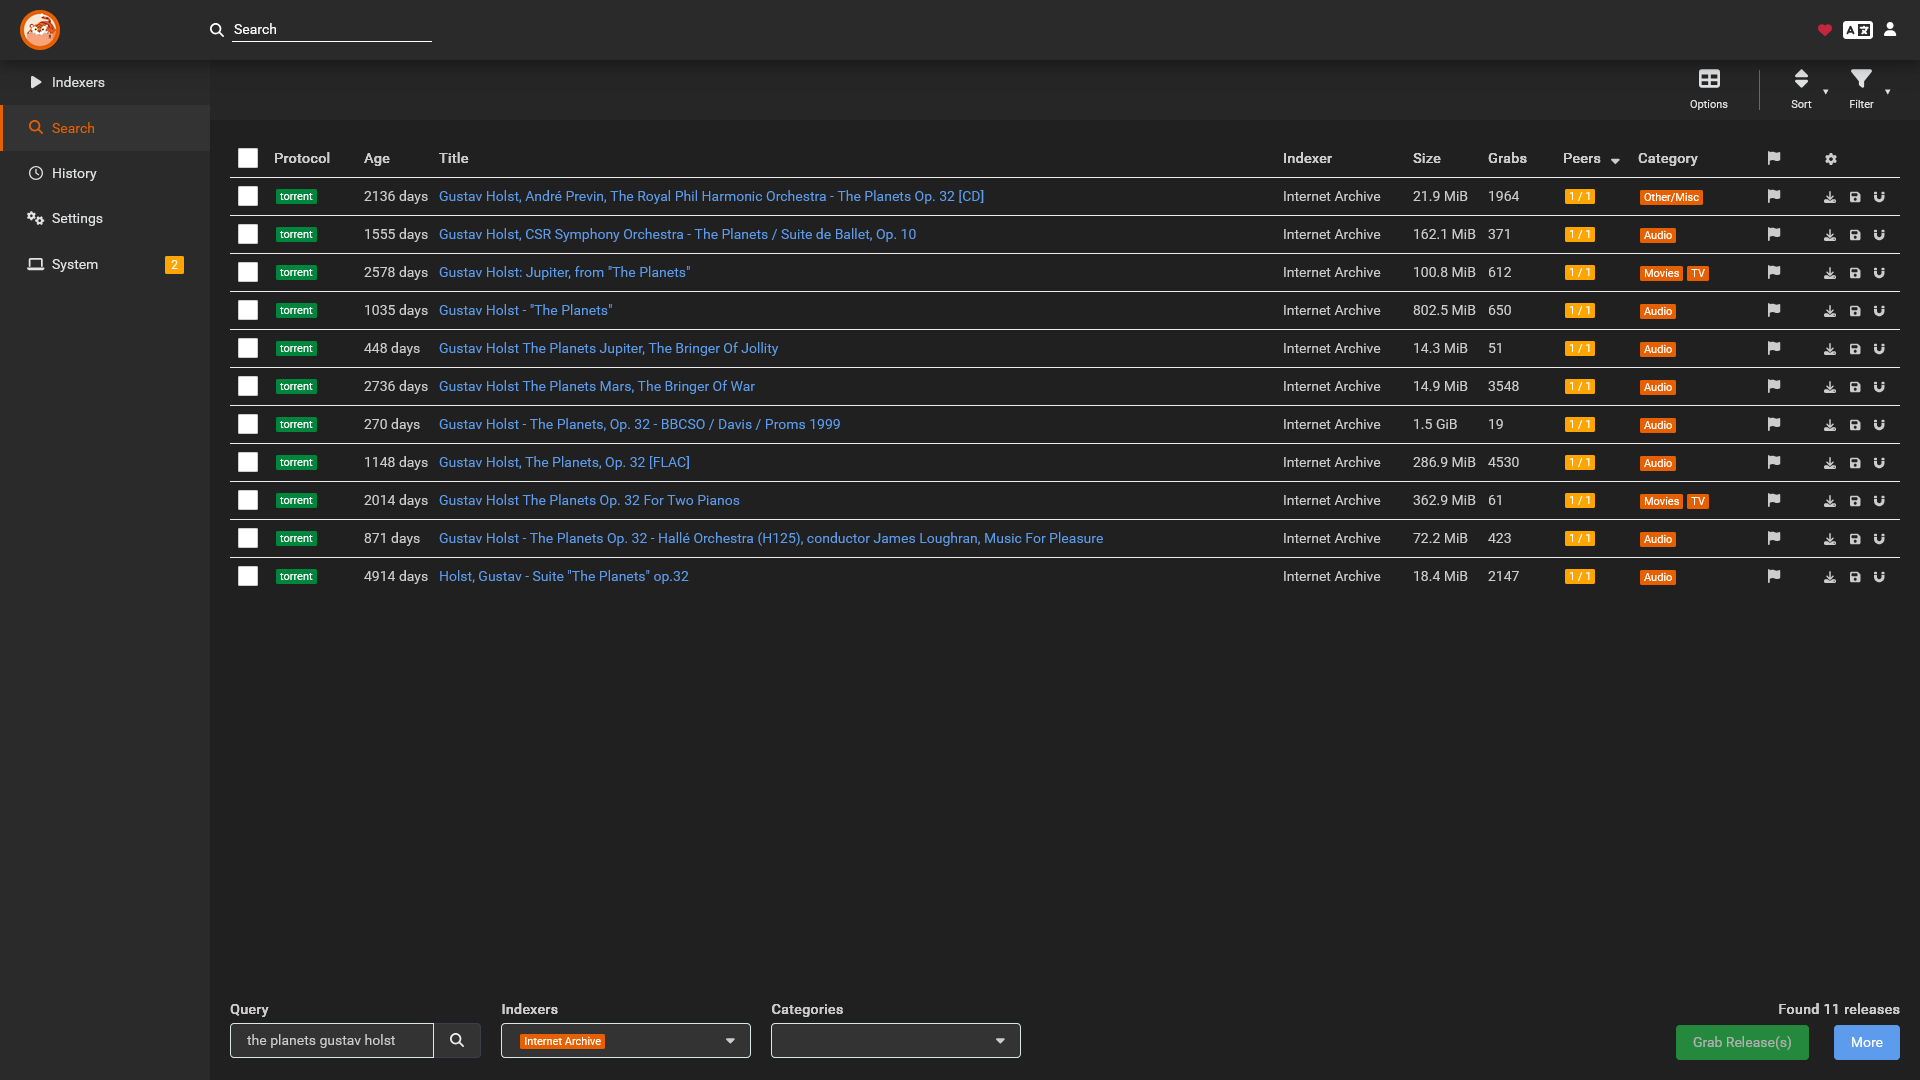Download the BBCSO Davis Proms 1999 release

[1830, 425]
